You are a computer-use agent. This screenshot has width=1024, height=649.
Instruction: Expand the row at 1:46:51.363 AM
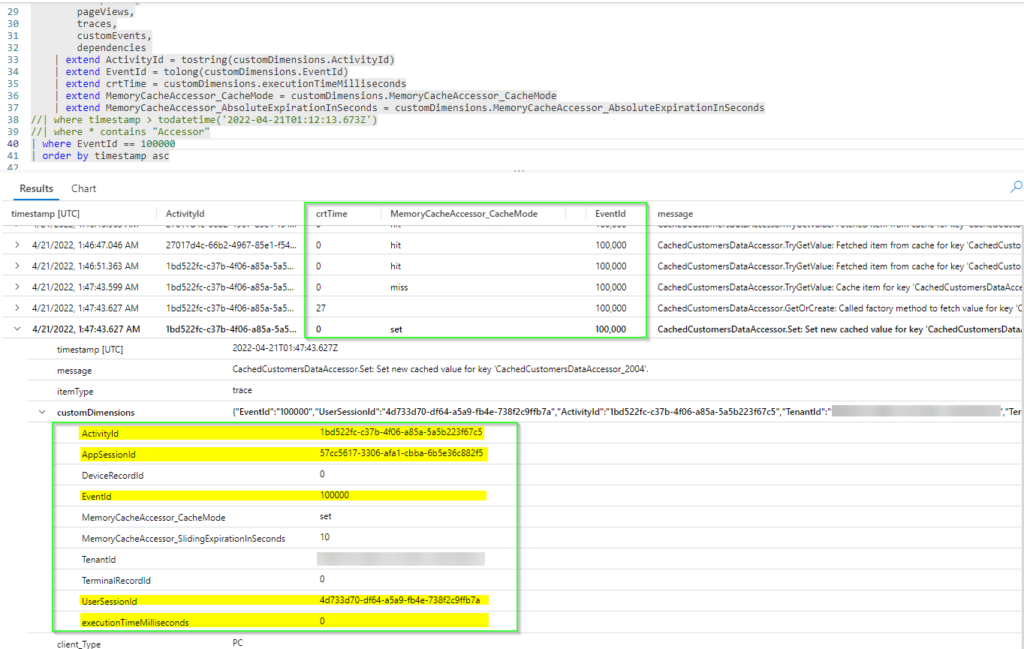pos(17,266)
